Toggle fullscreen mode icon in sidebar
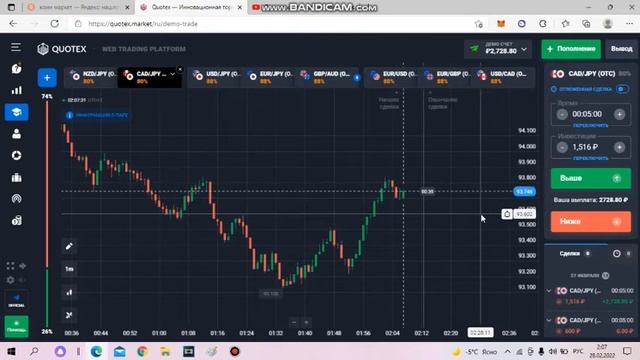This screenshot has width=640, height=360. pos(11,266)
